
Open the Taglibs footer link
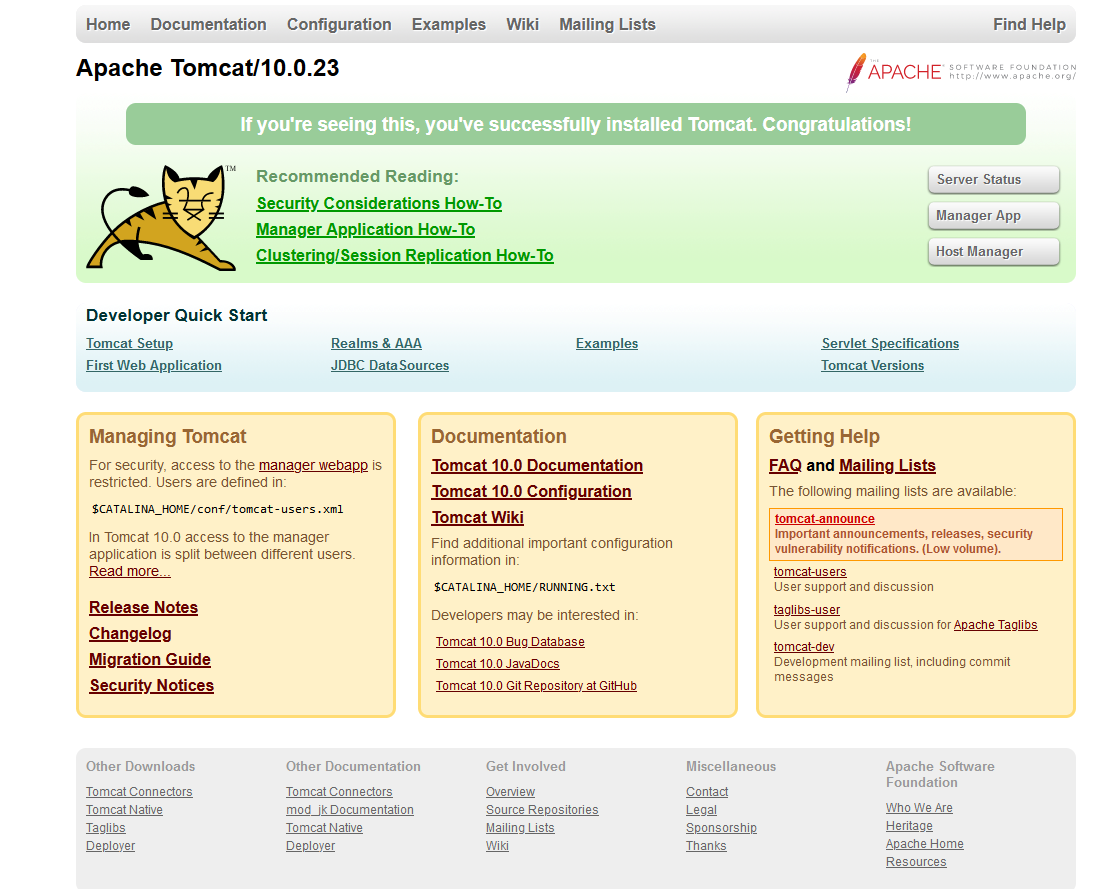[x=106, y=828]
